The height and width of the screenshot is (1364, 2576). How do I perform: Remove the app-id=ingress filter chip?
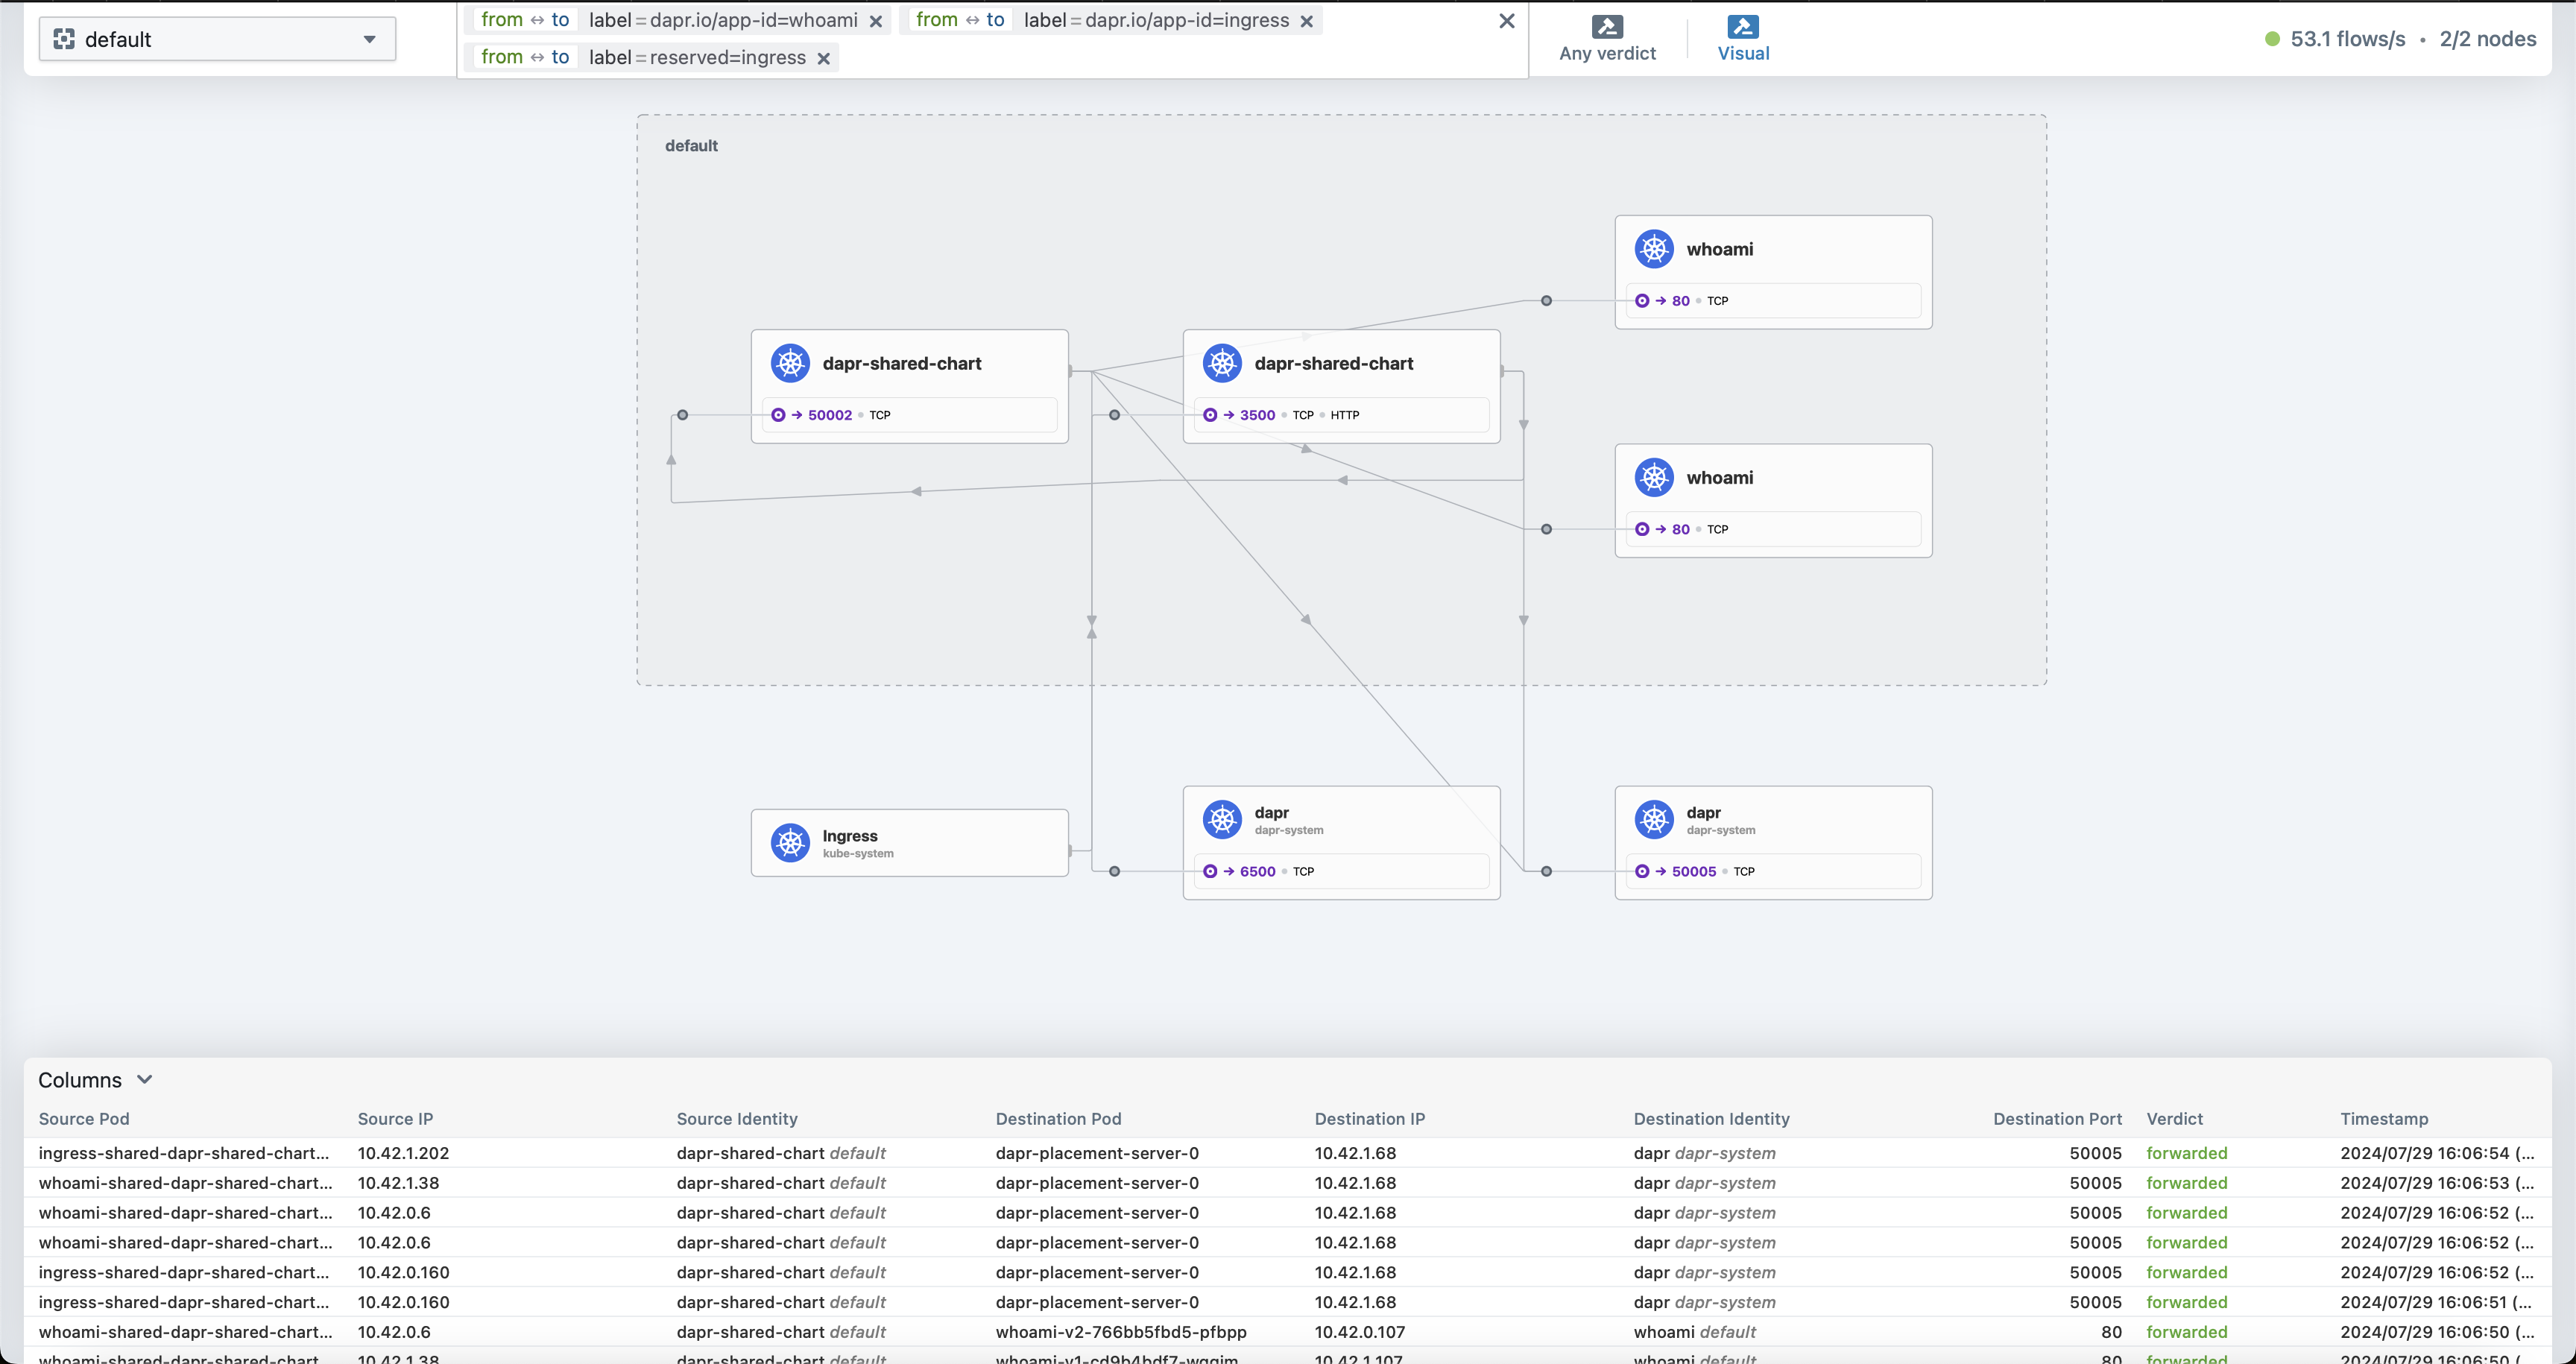1306,21
